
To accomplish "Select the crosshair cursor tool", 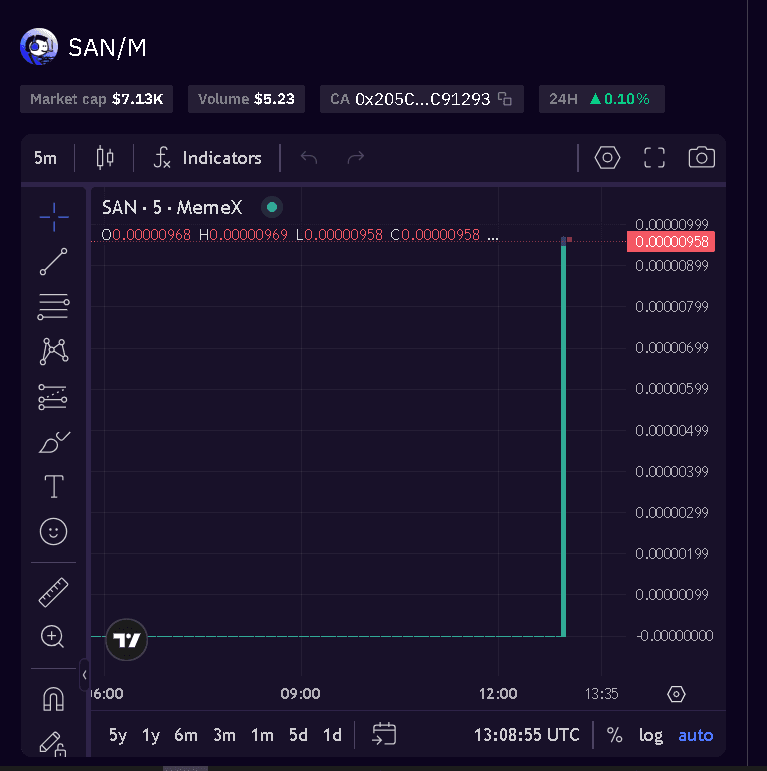I will tap(53, 215).
